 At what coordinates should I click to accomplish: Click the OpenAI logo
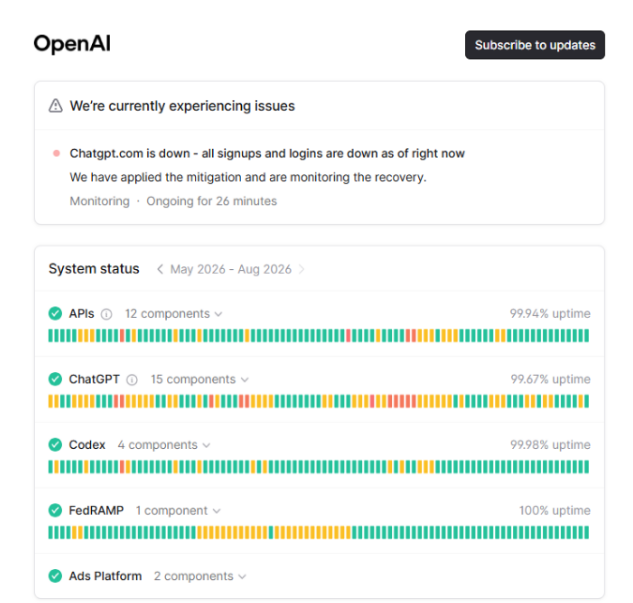72,44
